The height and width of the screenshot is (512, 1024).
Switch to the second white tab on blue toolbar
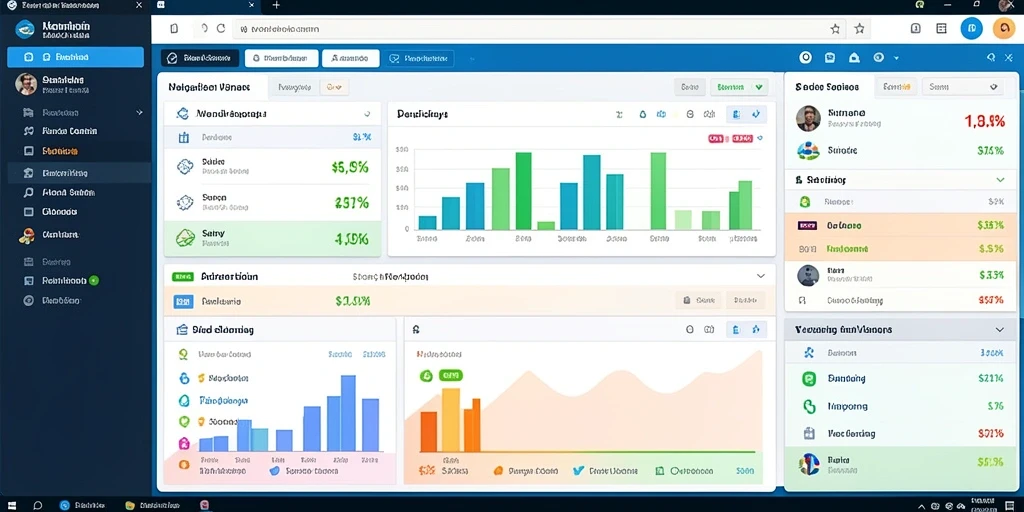[x=351, y=58]
